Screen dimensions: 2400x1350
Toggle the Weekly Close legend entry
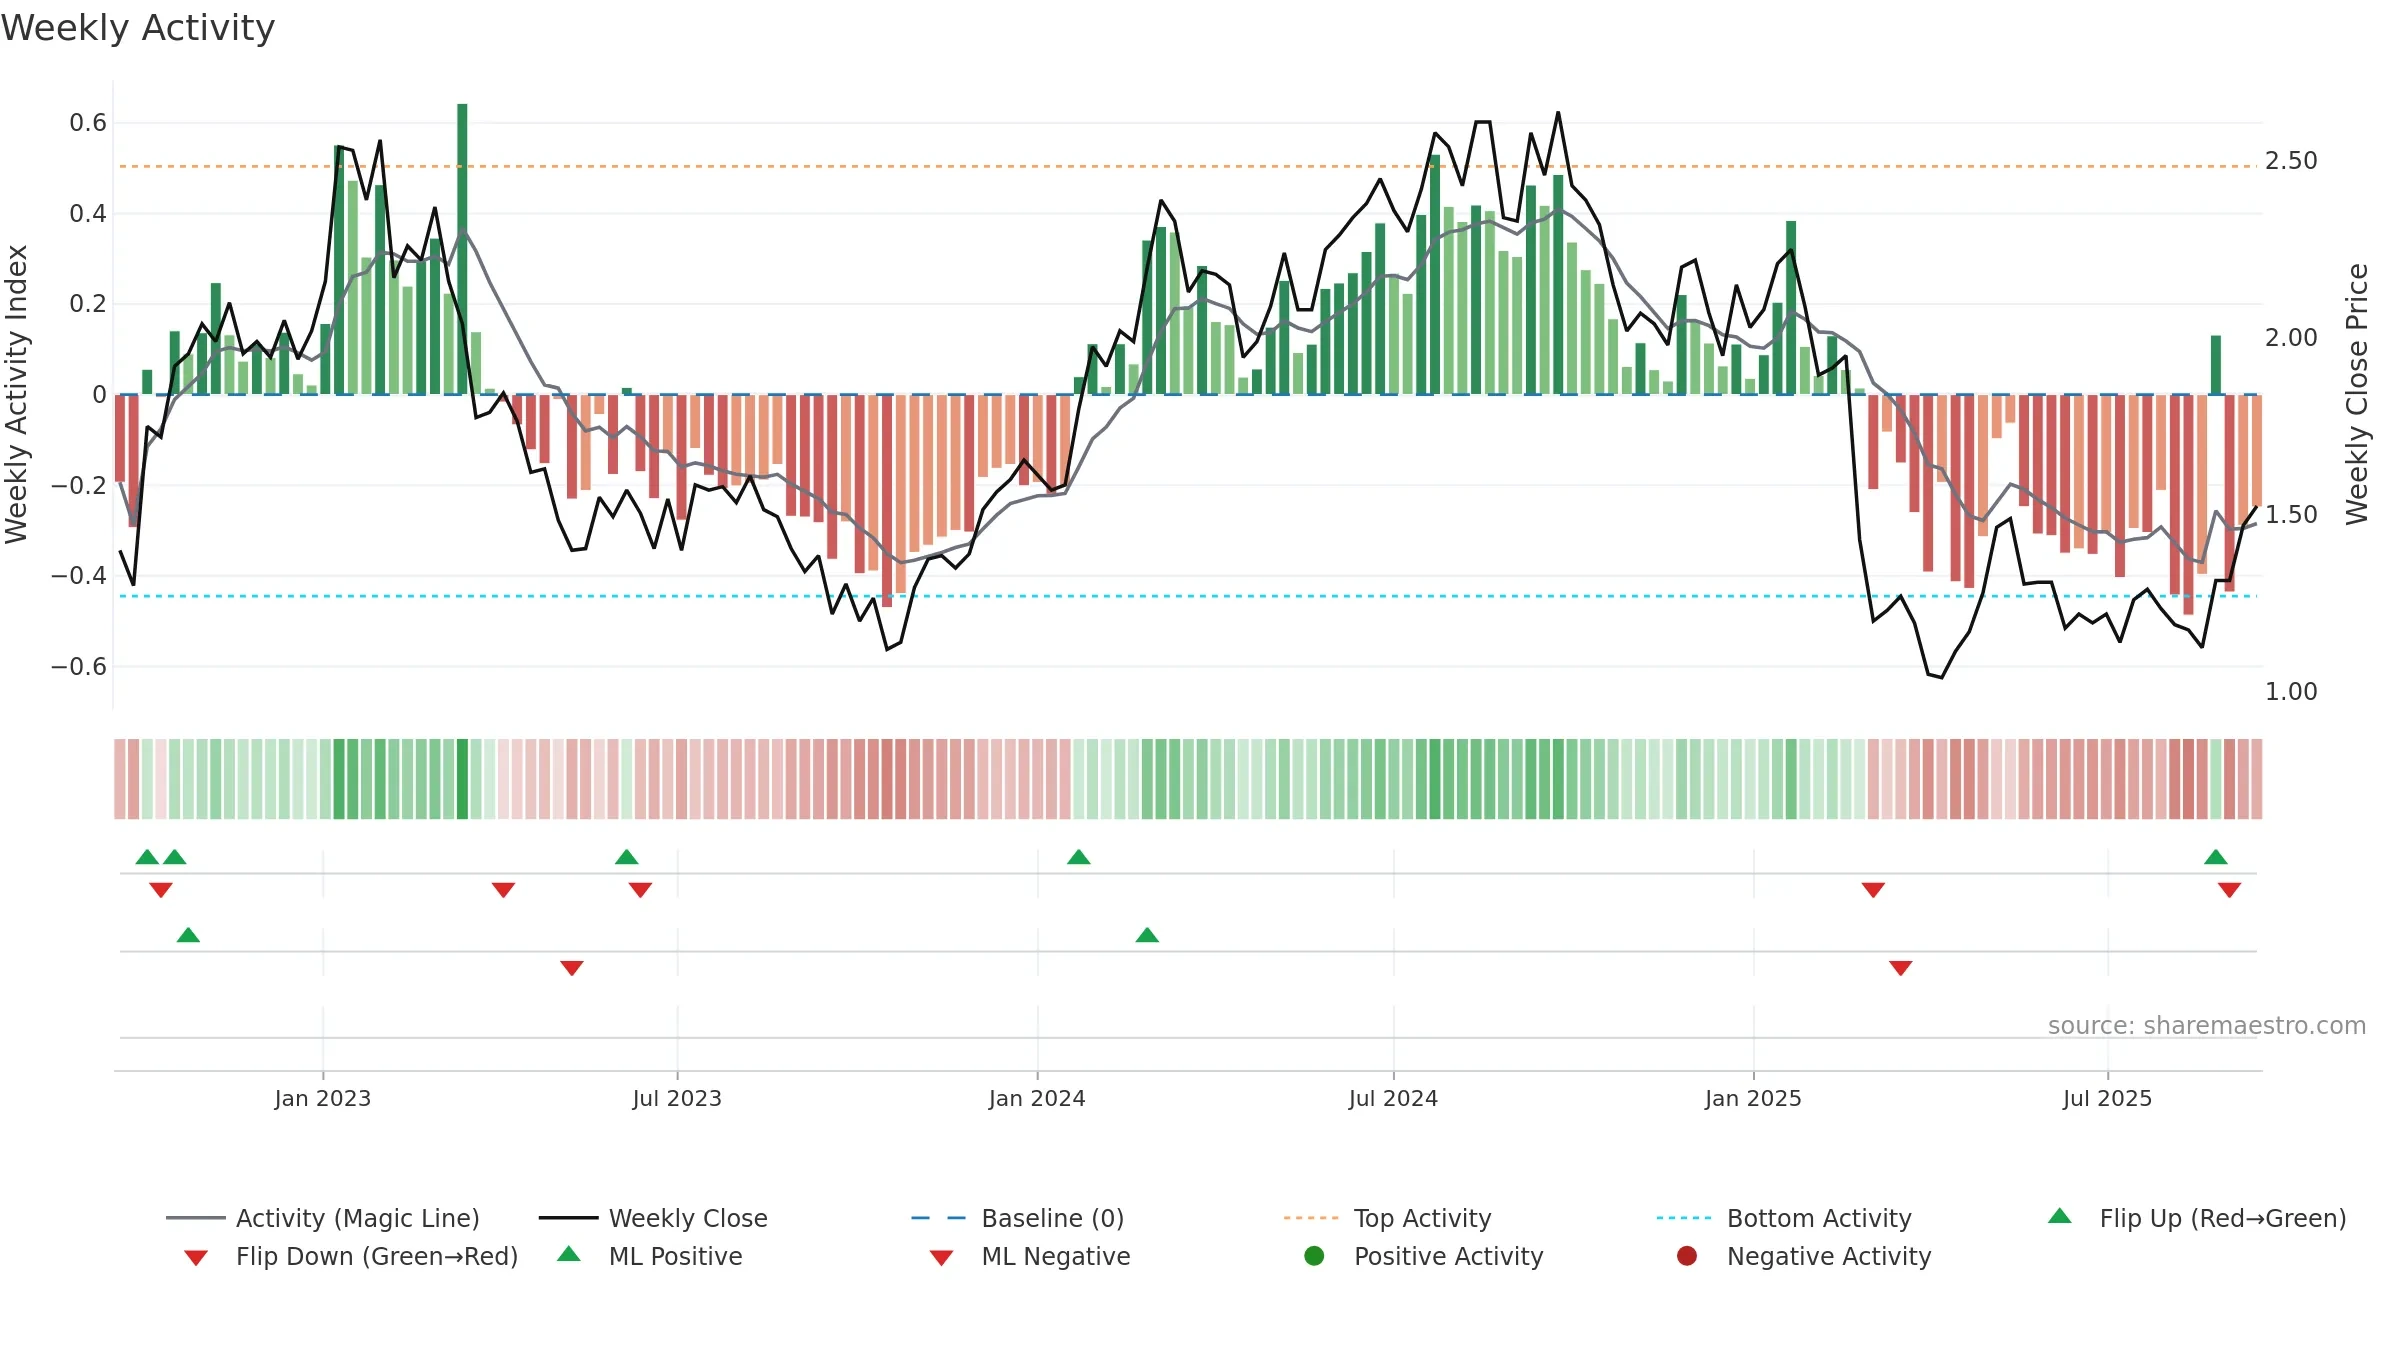coord(653,1218)
